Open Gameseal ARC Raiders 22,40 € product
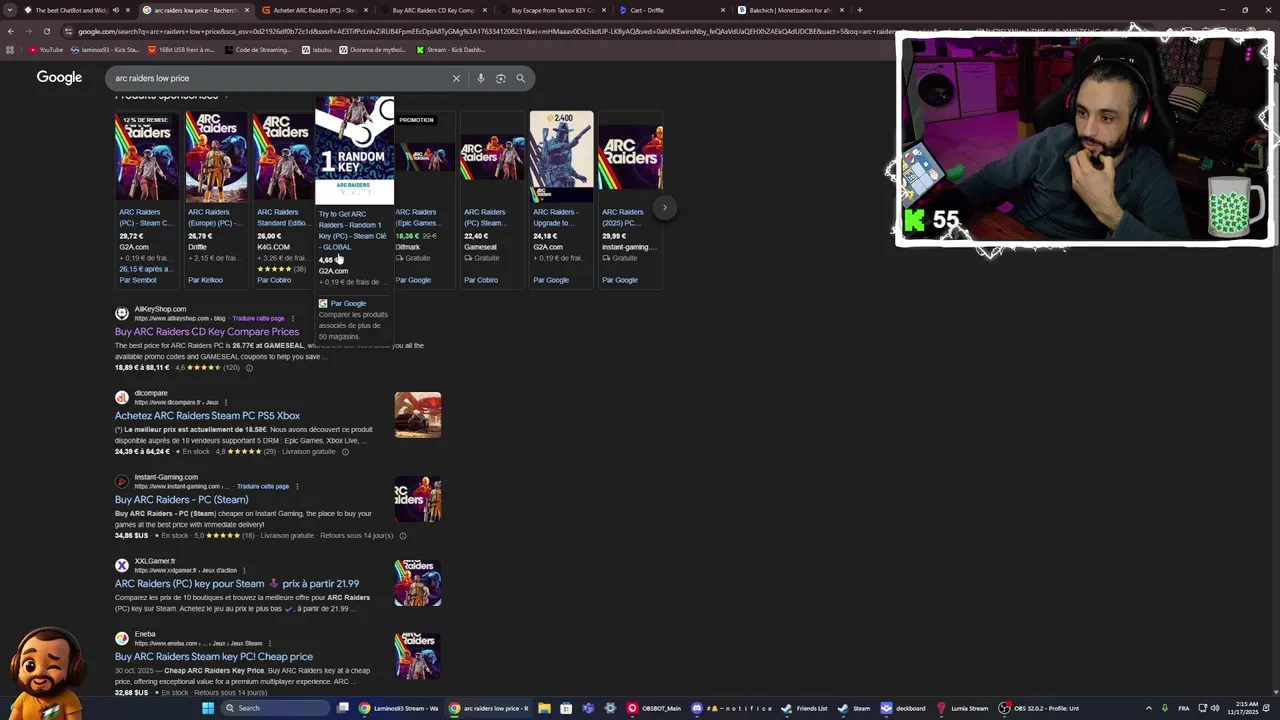Screen dimensions: 1280x720 491,199
